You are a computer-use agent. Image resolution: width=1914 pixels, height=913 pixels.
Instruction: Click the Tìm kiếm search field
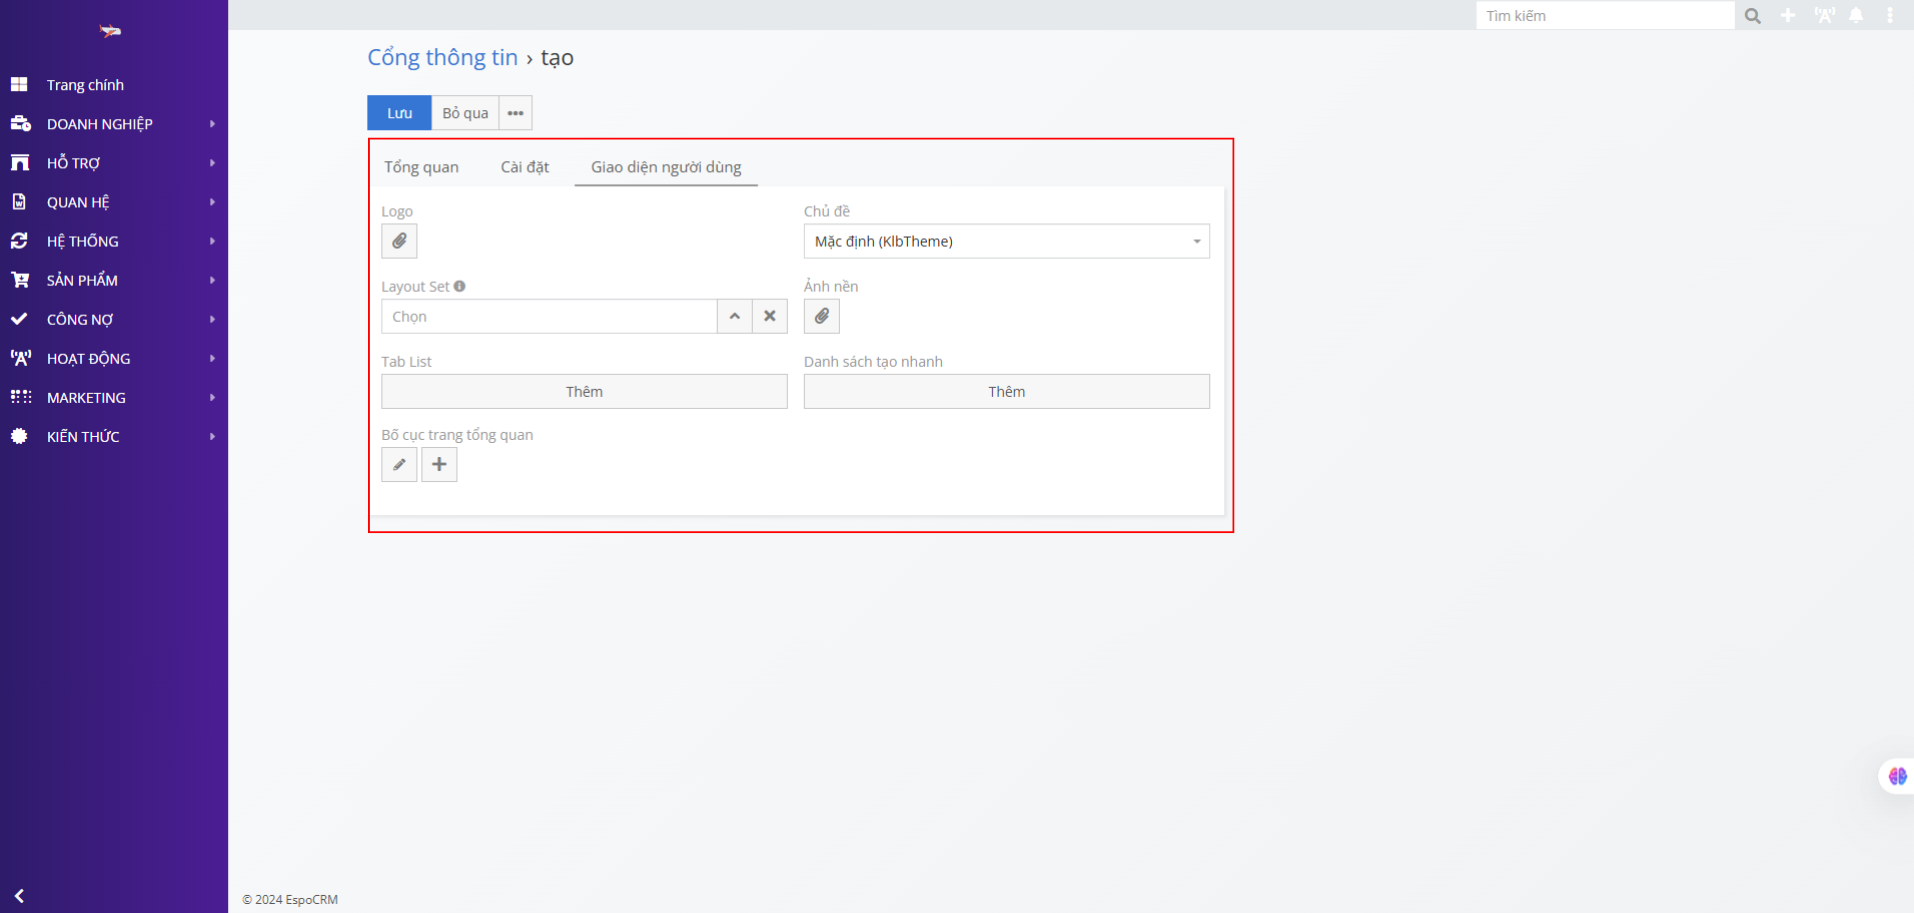[x=1604, y=16]
